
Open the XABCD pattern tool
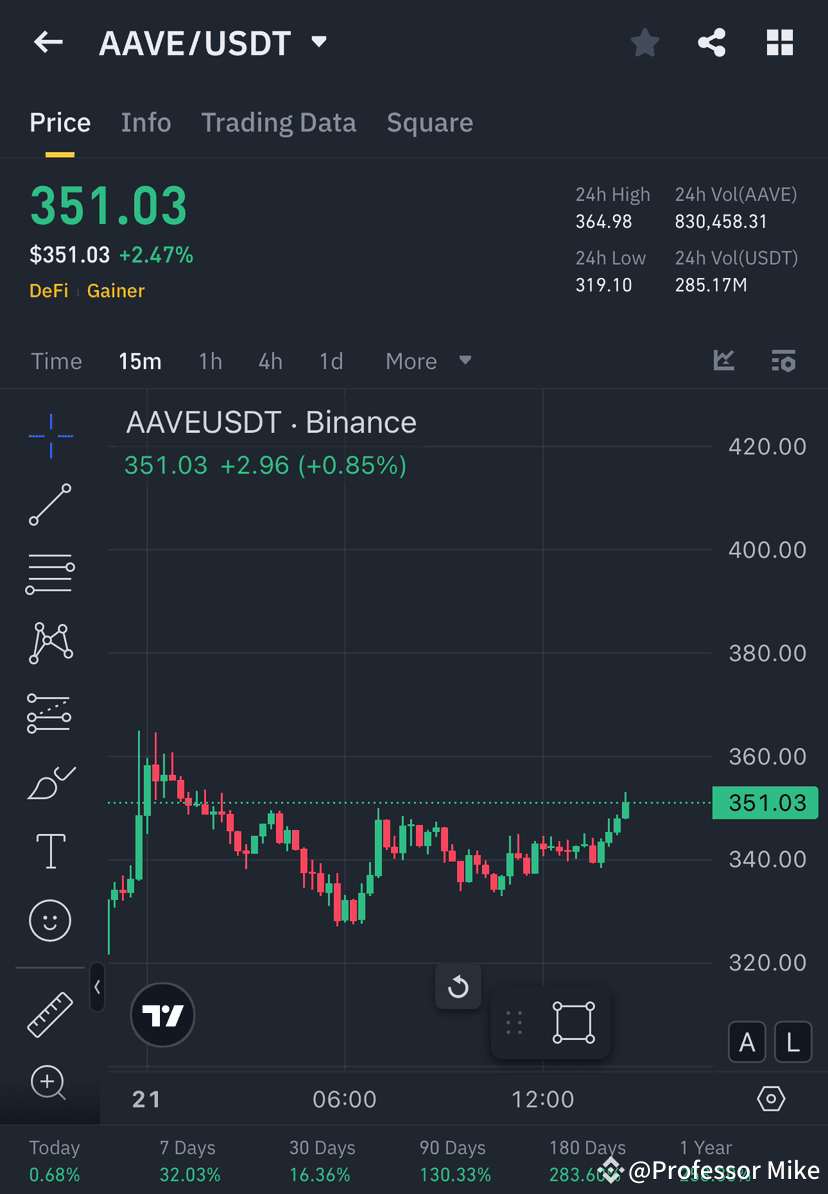coord(50,642)
